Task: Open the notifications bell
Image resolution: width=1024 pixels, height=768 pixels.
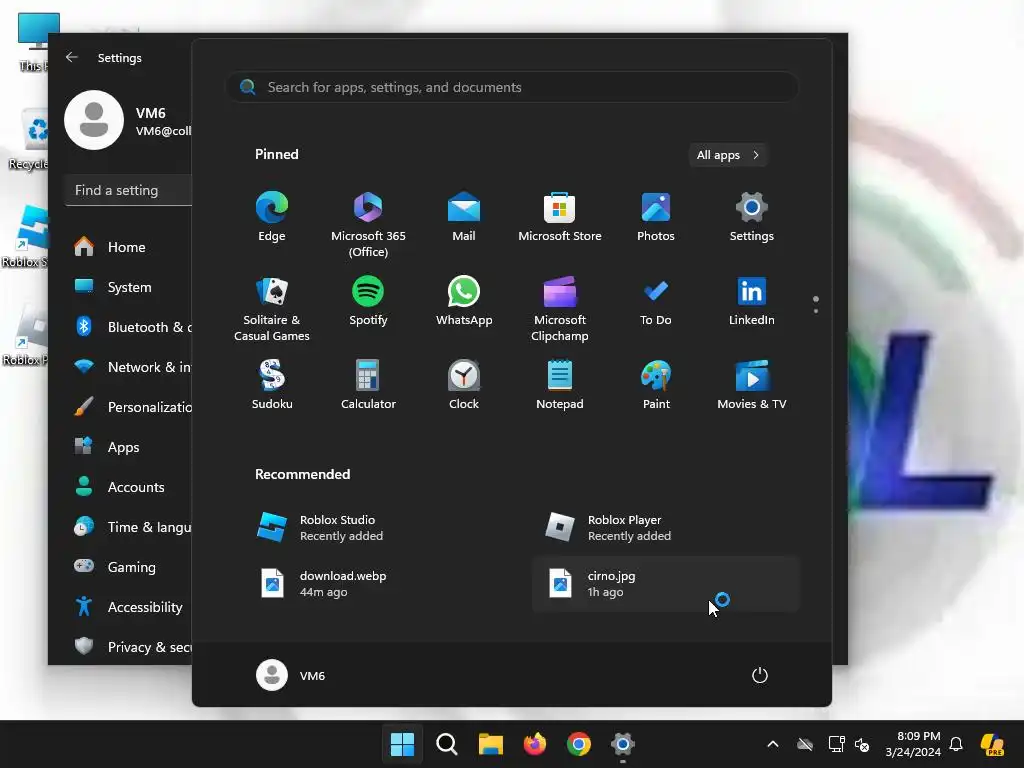Action: (x=956, y=744)
